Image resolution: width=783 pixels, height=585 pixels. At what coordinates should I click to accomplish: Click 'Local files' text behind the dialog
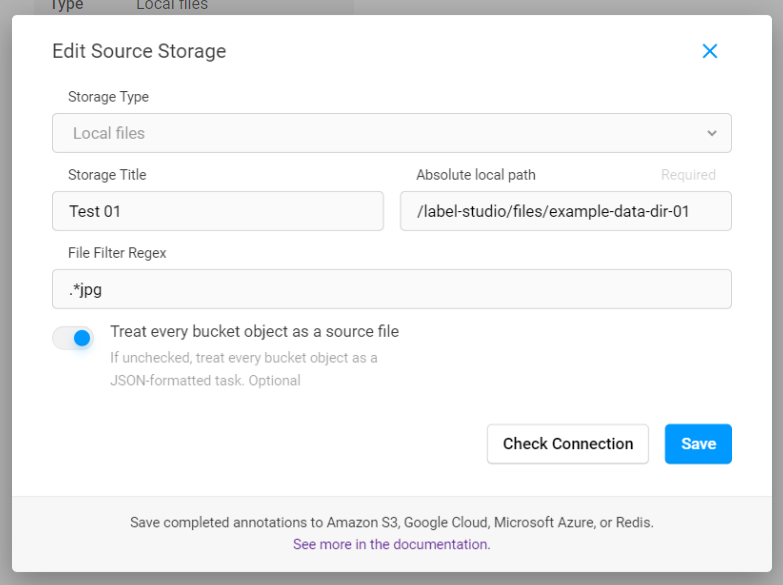point(172,6)
